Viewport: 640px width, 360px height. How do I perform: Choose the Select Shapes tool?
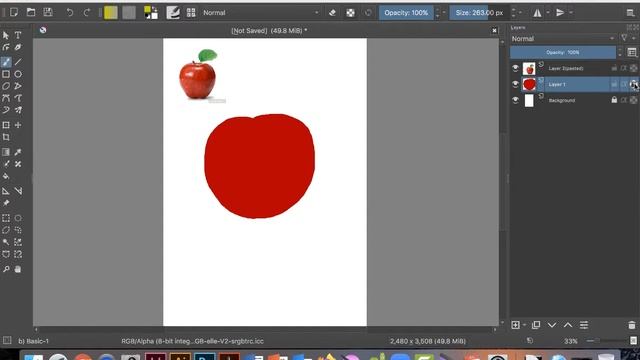pyautogui.click(x=6, y=36)
